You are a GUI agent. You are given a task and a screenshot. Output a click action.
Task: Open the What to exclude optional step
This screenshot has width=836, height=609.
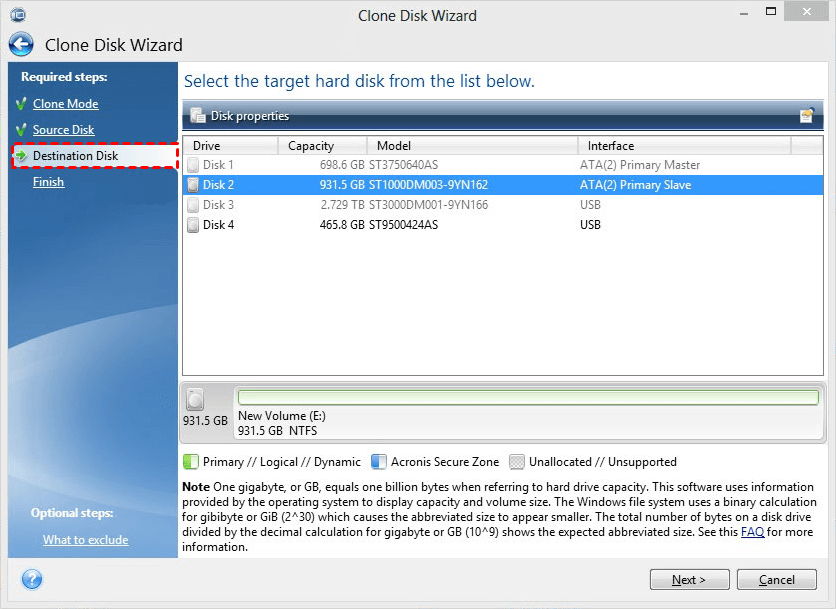click(86, 540)
